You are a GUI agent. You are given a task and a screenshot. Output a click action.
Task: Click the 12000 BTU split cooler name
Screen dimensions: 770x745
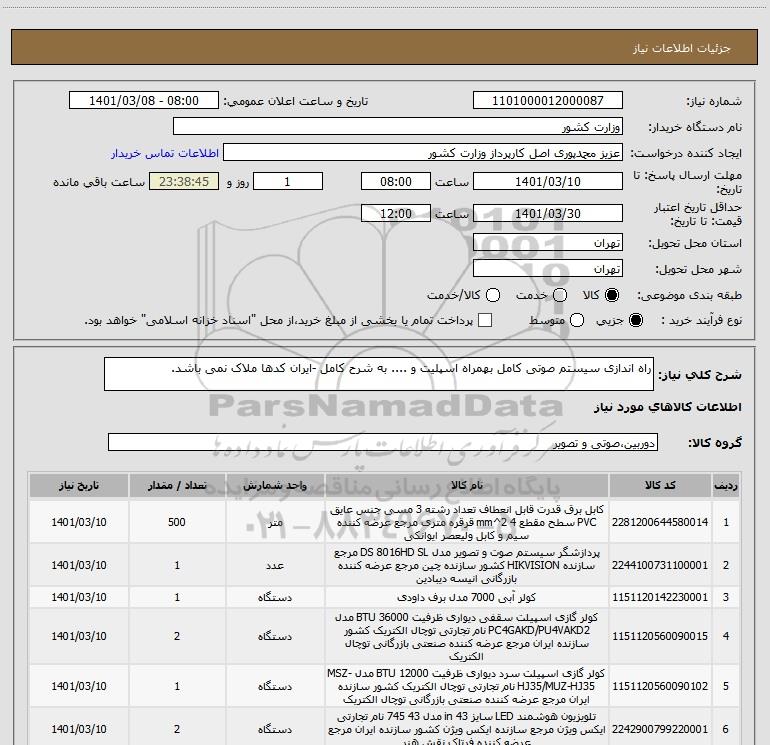pos(467,686)
